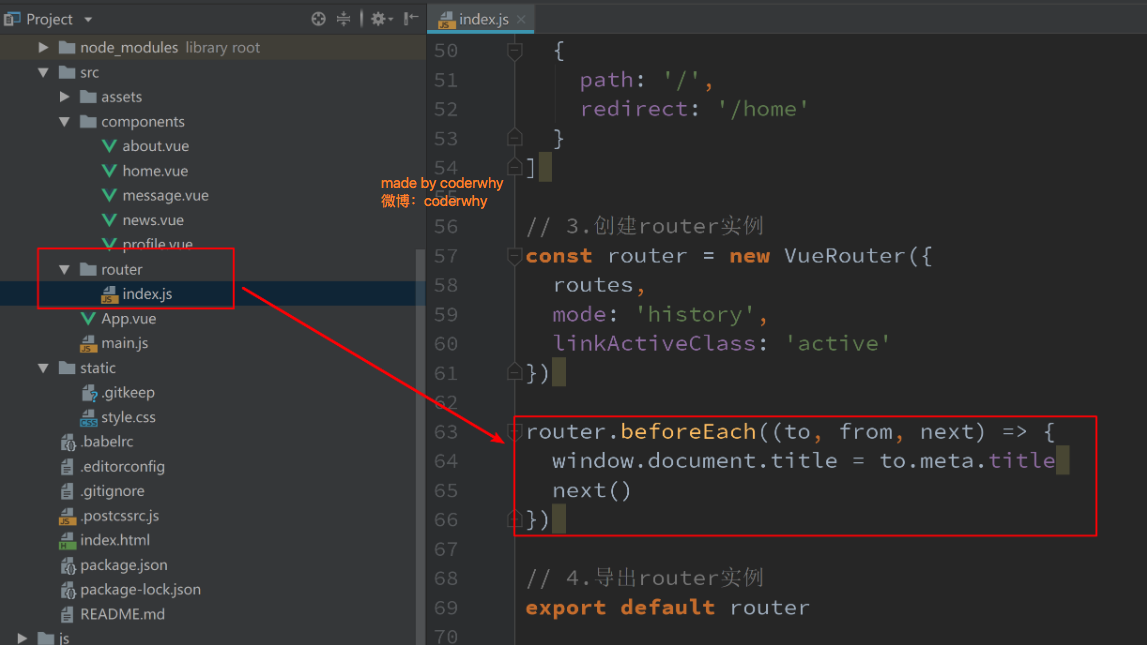Screen dimensions: 1147x645
Task: Open .gitkeep file
Action: (128, 393)
